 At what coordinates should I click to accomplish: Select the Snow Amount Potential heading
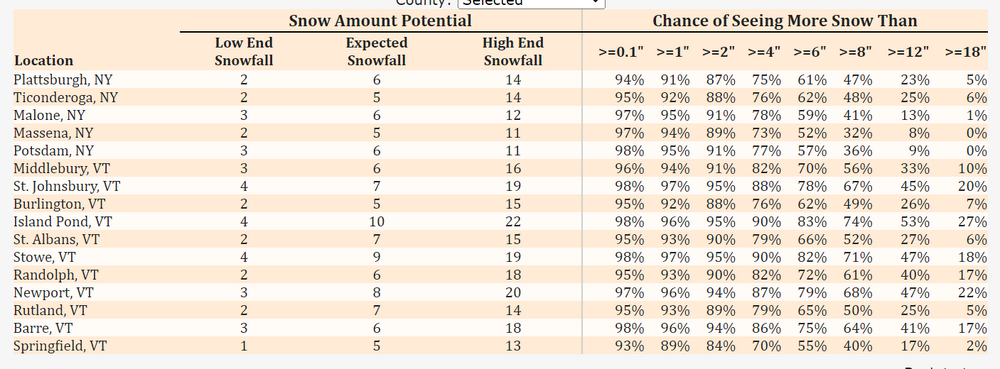tap(380, 20)
